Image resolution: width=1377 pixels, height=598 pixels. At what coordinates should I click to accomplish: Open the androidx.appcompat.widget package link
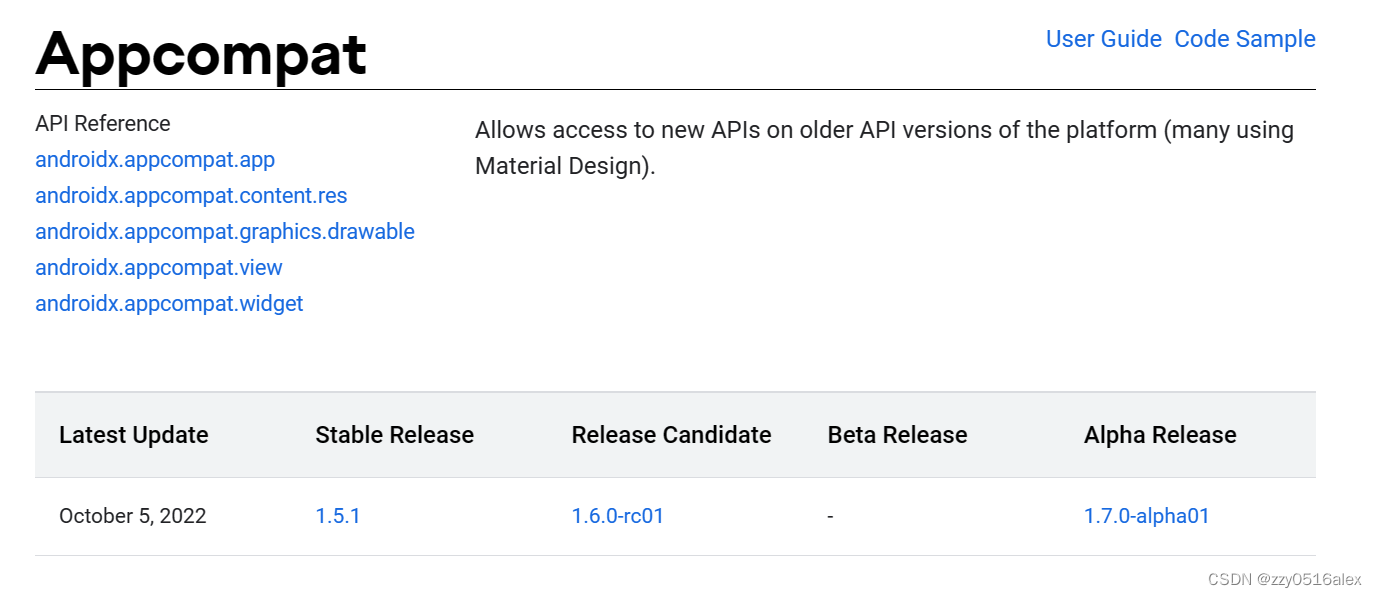(169, 304)
